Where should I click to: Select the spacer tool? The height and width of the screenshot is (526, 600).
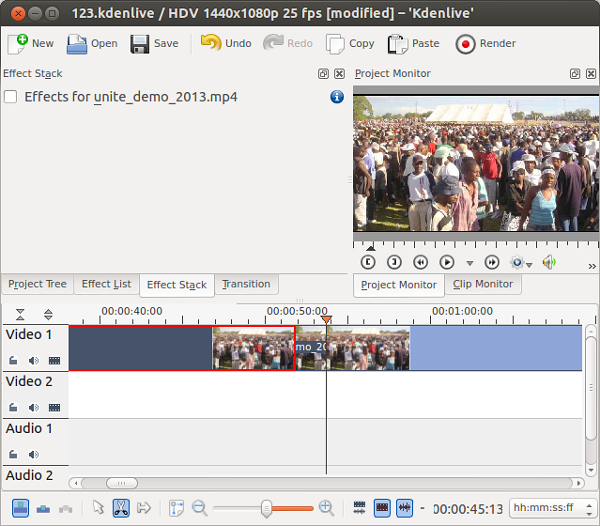pos(143,508)
